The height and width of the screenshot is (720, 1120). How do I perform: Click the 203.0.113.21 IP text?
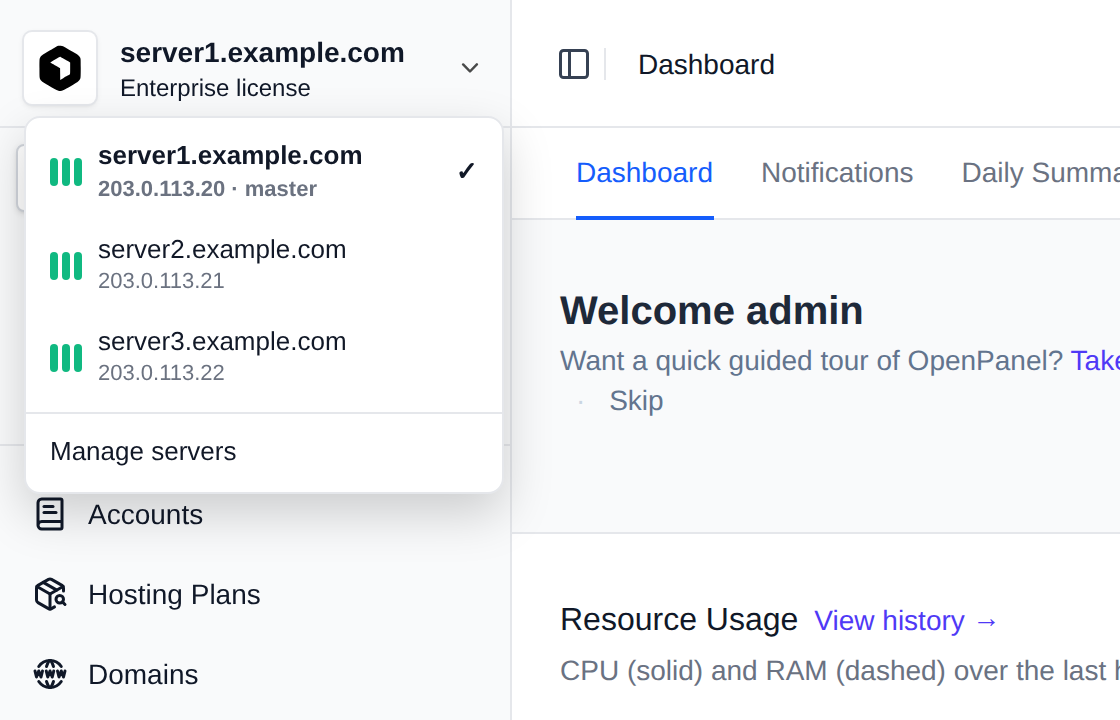click(161, 281)
